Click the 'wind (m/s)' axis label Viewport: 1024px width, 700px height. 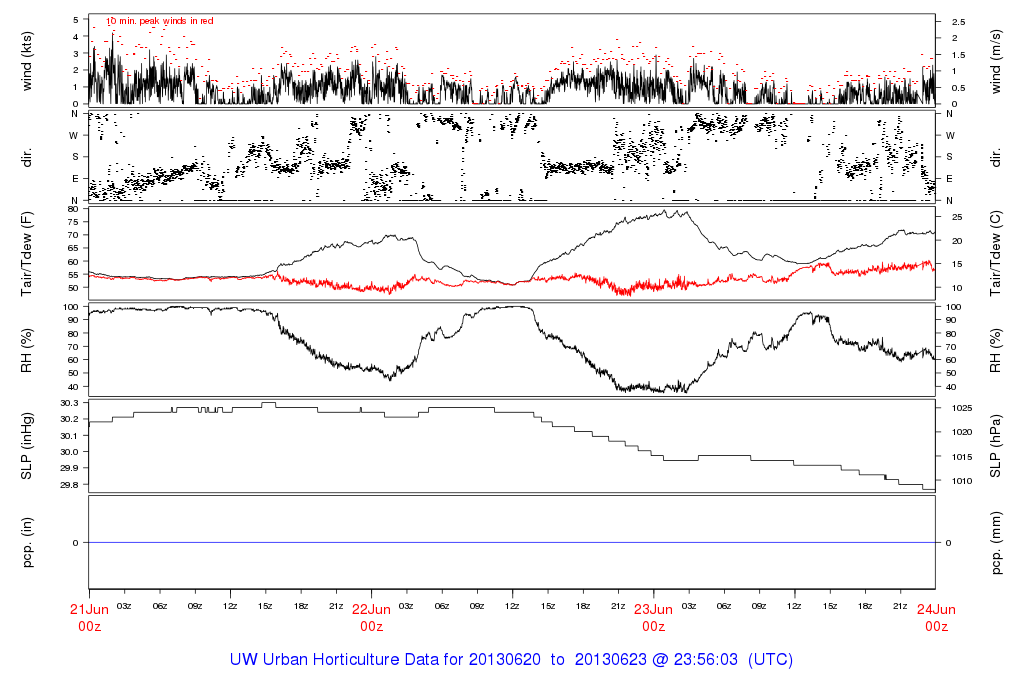(x=995, y=61)
